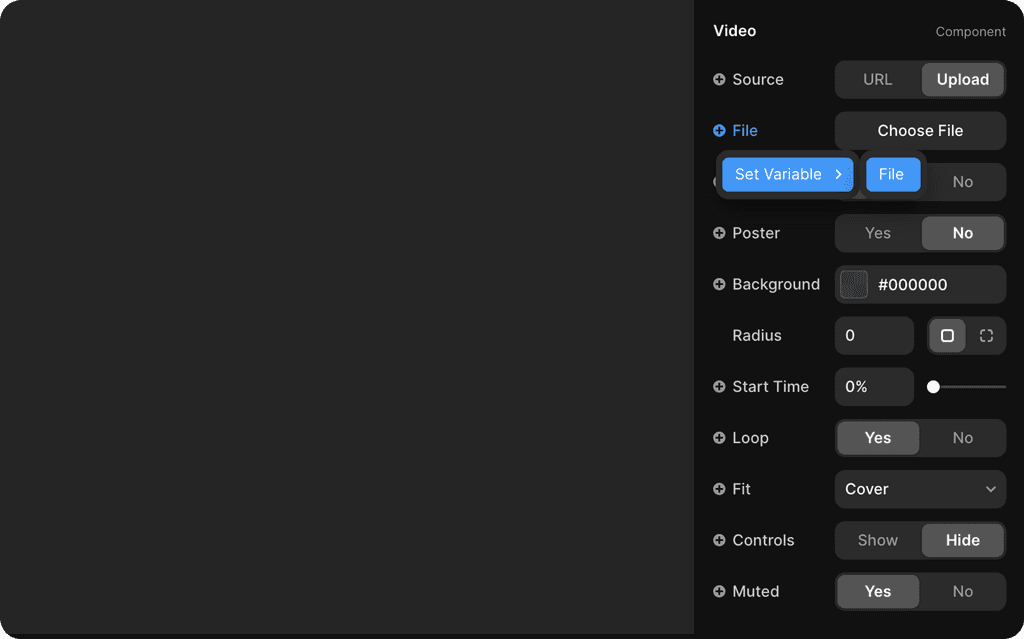Click the Start Time slider handle
The image size is (1024, 639).
point(933,385)
